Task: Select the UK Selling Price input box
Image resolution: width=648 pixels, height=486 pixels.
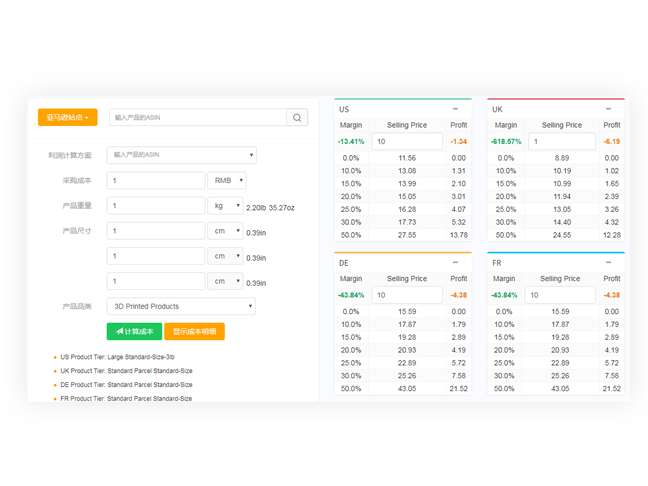Action: pos(561,141)
